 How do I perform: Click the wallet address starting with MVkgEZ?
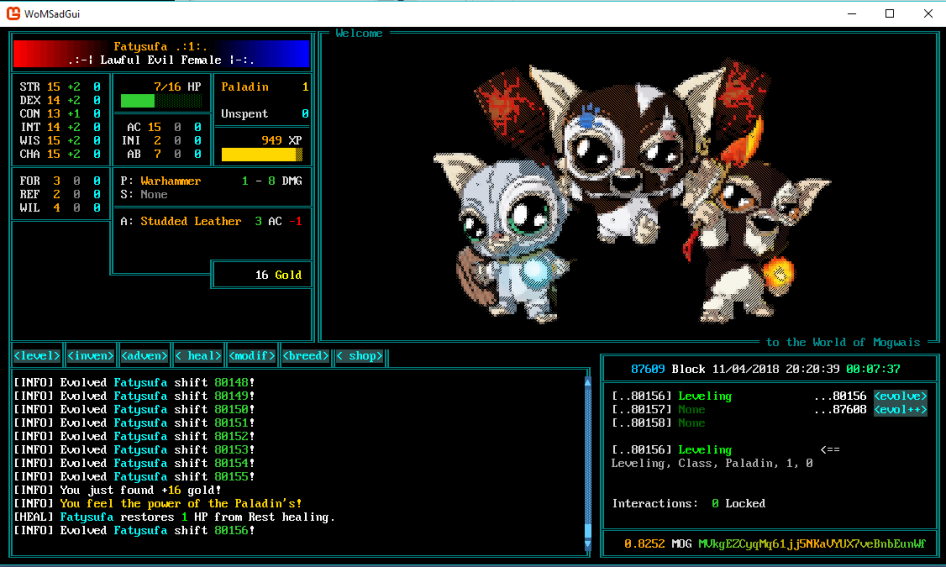(x=812, y=544)
